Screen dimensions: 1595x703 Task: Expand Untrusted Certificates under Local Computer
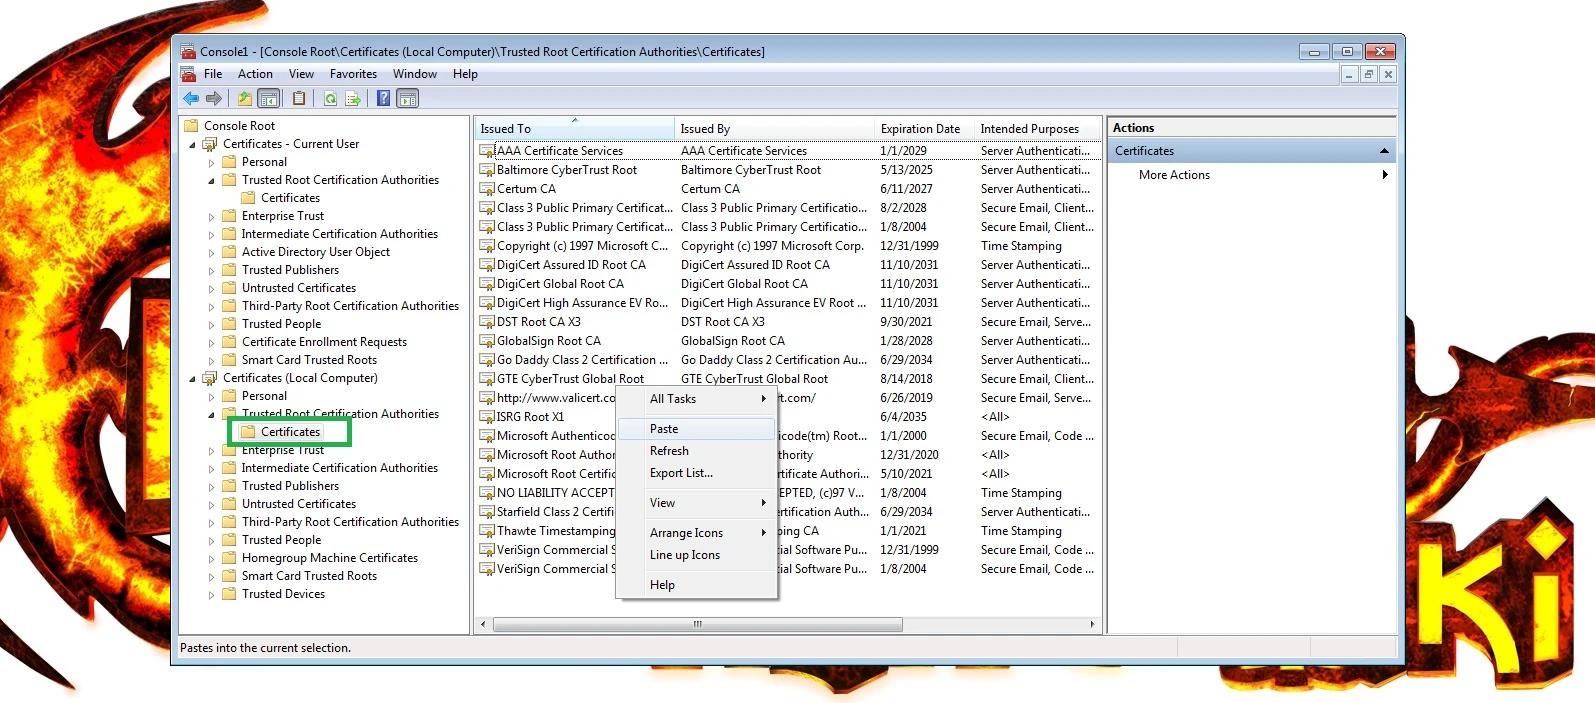tap(211, 504)
